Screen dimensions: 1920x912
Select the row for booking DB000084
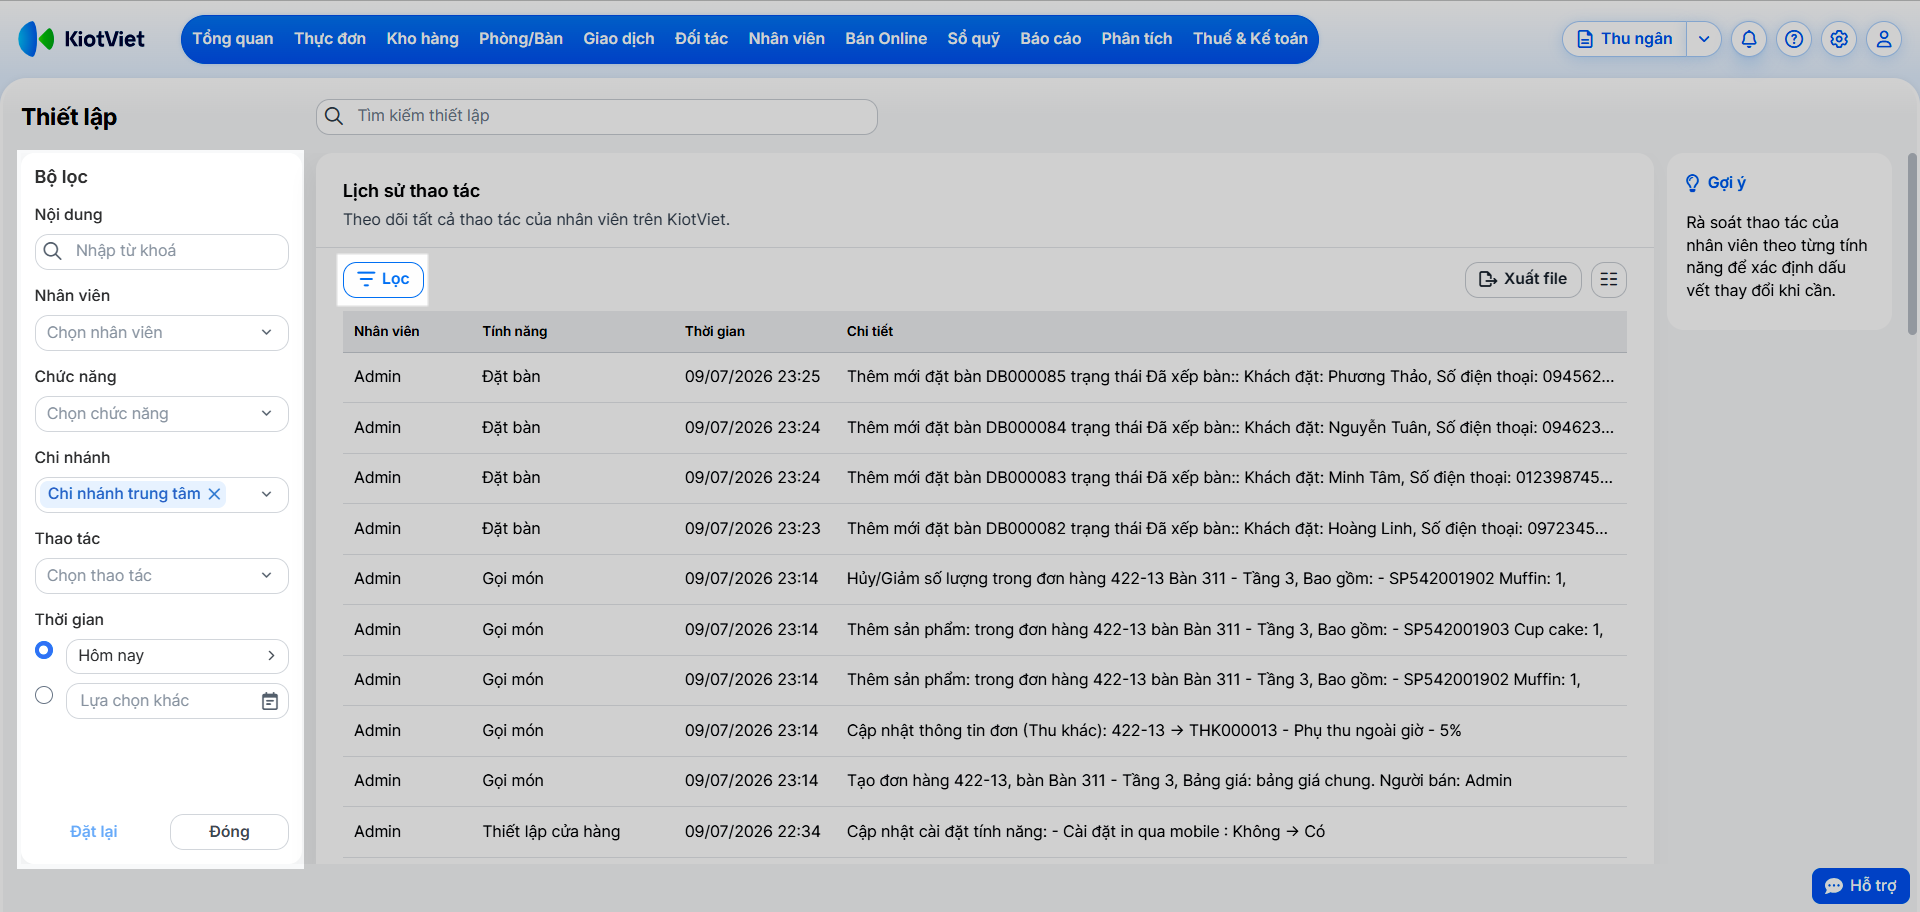tap(985, 428)
